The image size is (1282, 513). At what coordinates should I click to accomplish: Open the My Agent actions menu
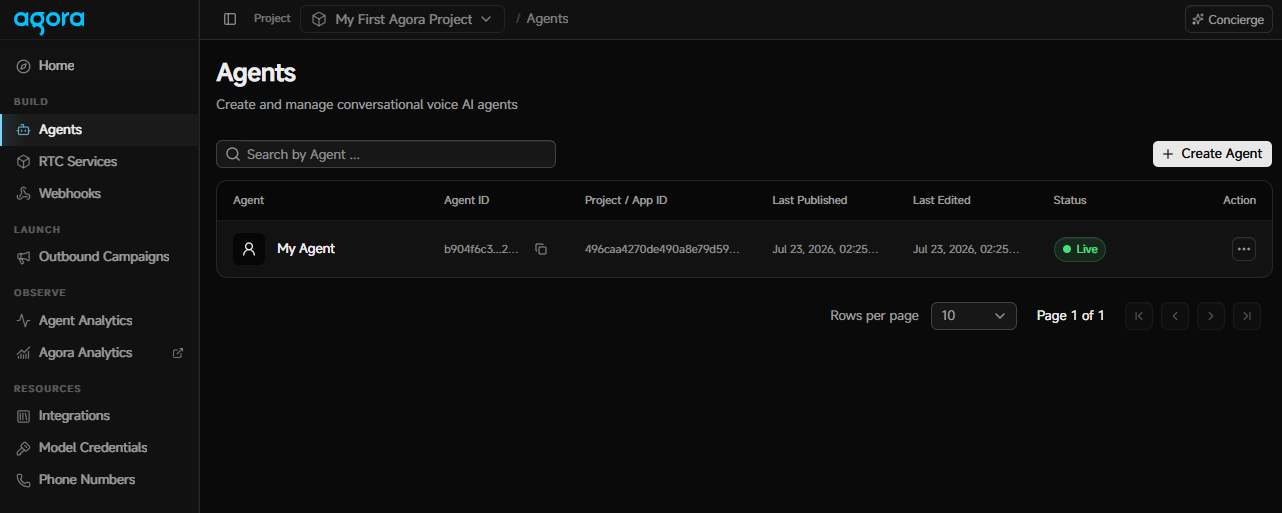[1244, 249]
